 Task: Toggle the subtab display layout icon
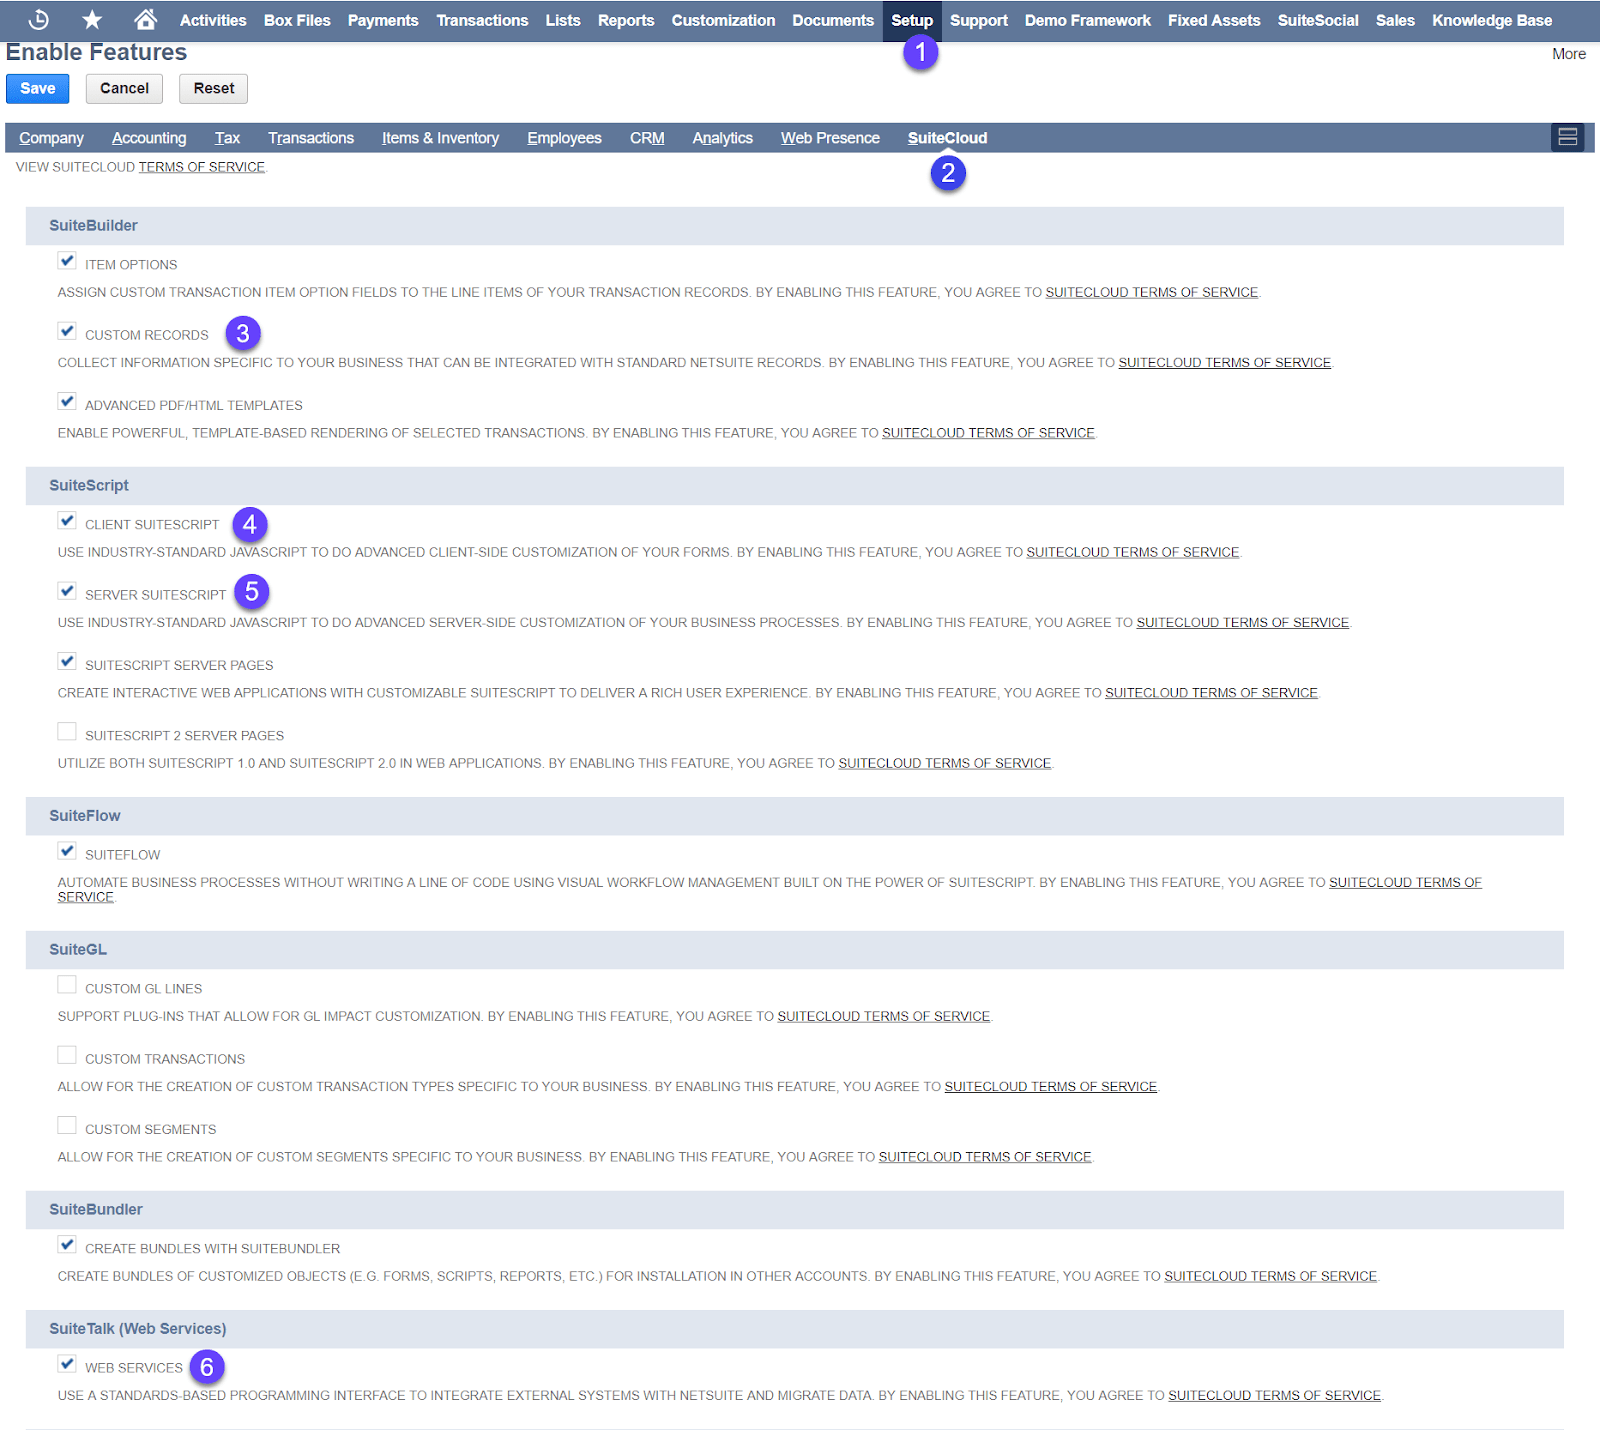tap(1567, 137)
